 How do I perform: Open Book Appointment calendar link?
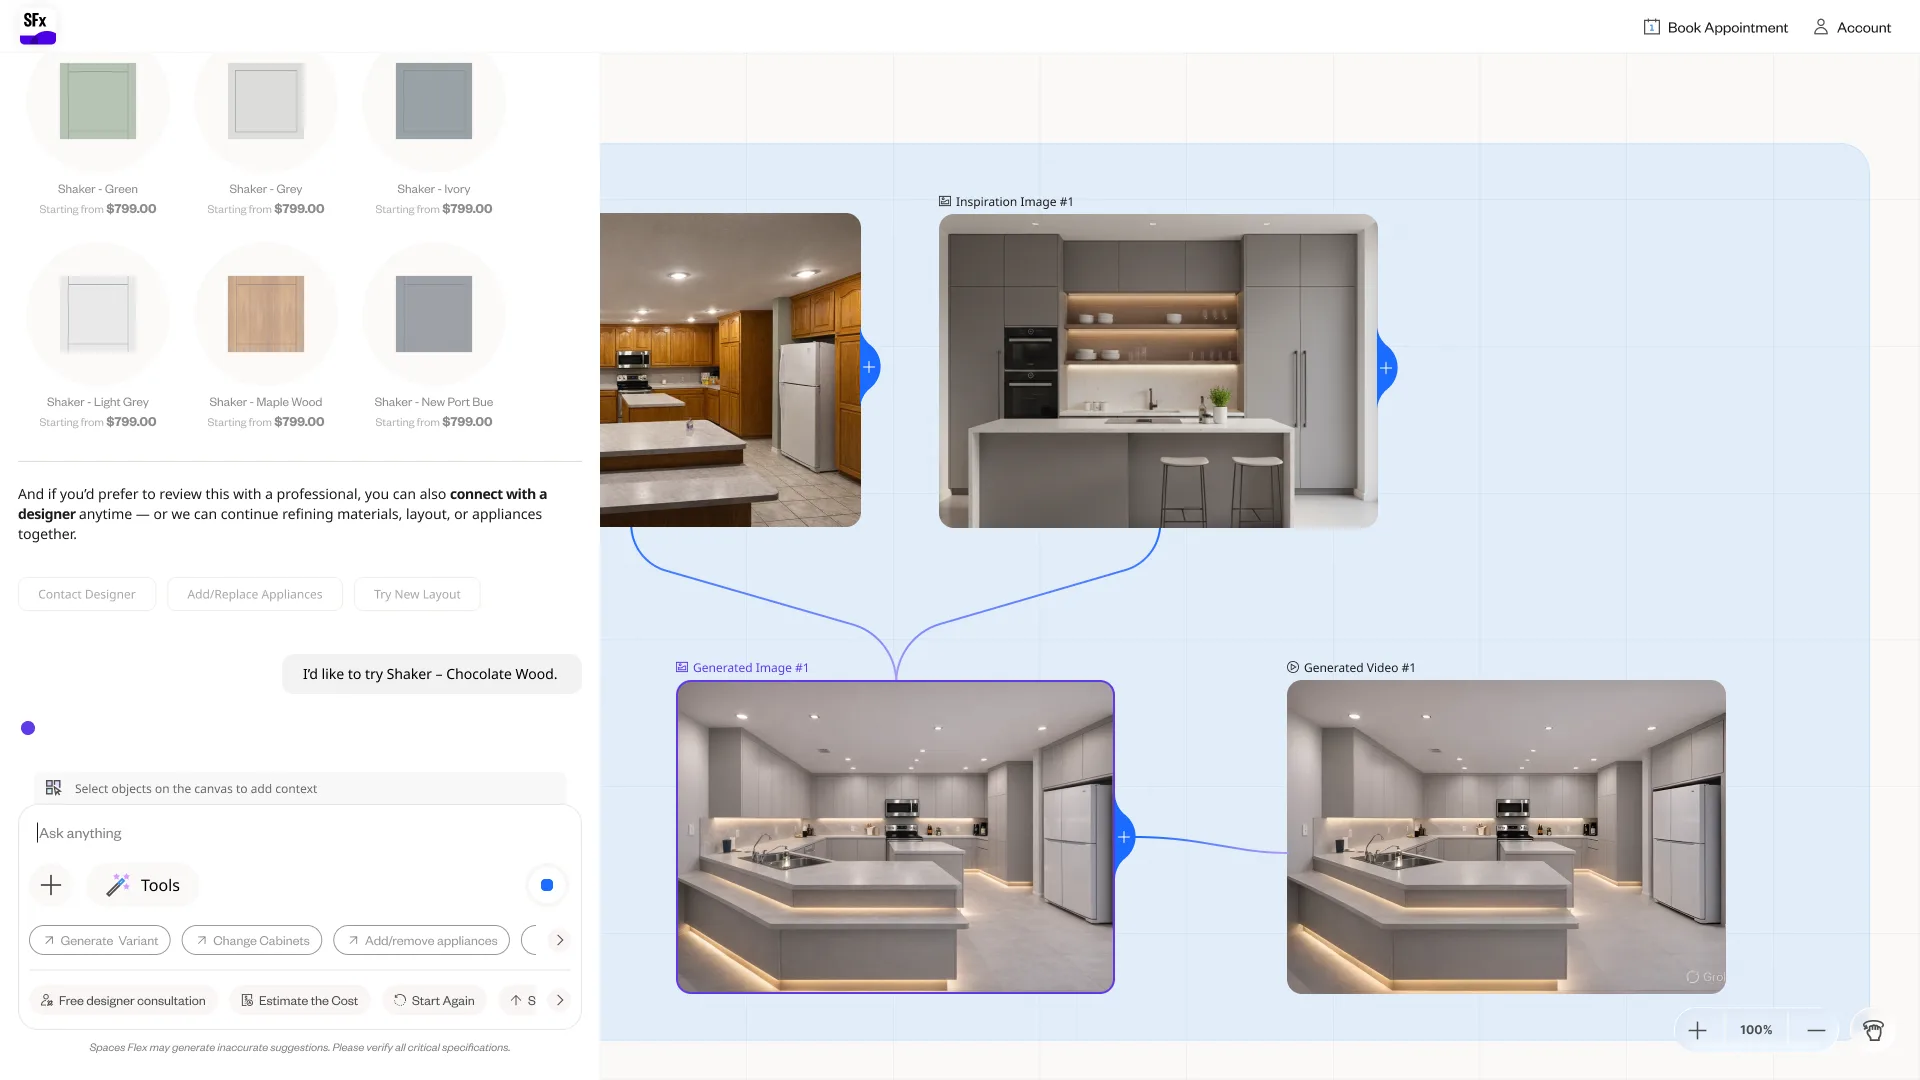tap(1715, 27)
